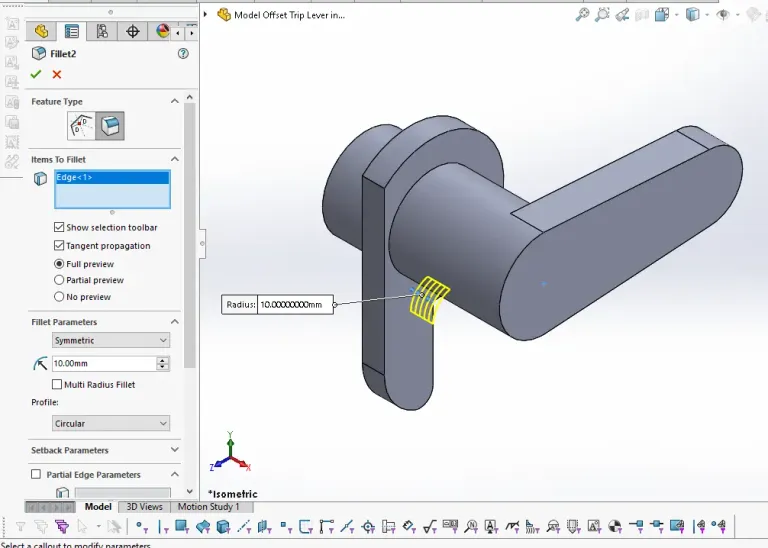Open the DimXpertManager crosshair tab
Screen dimensions: 768x548
pyautogui.click(x=132, y=31)
